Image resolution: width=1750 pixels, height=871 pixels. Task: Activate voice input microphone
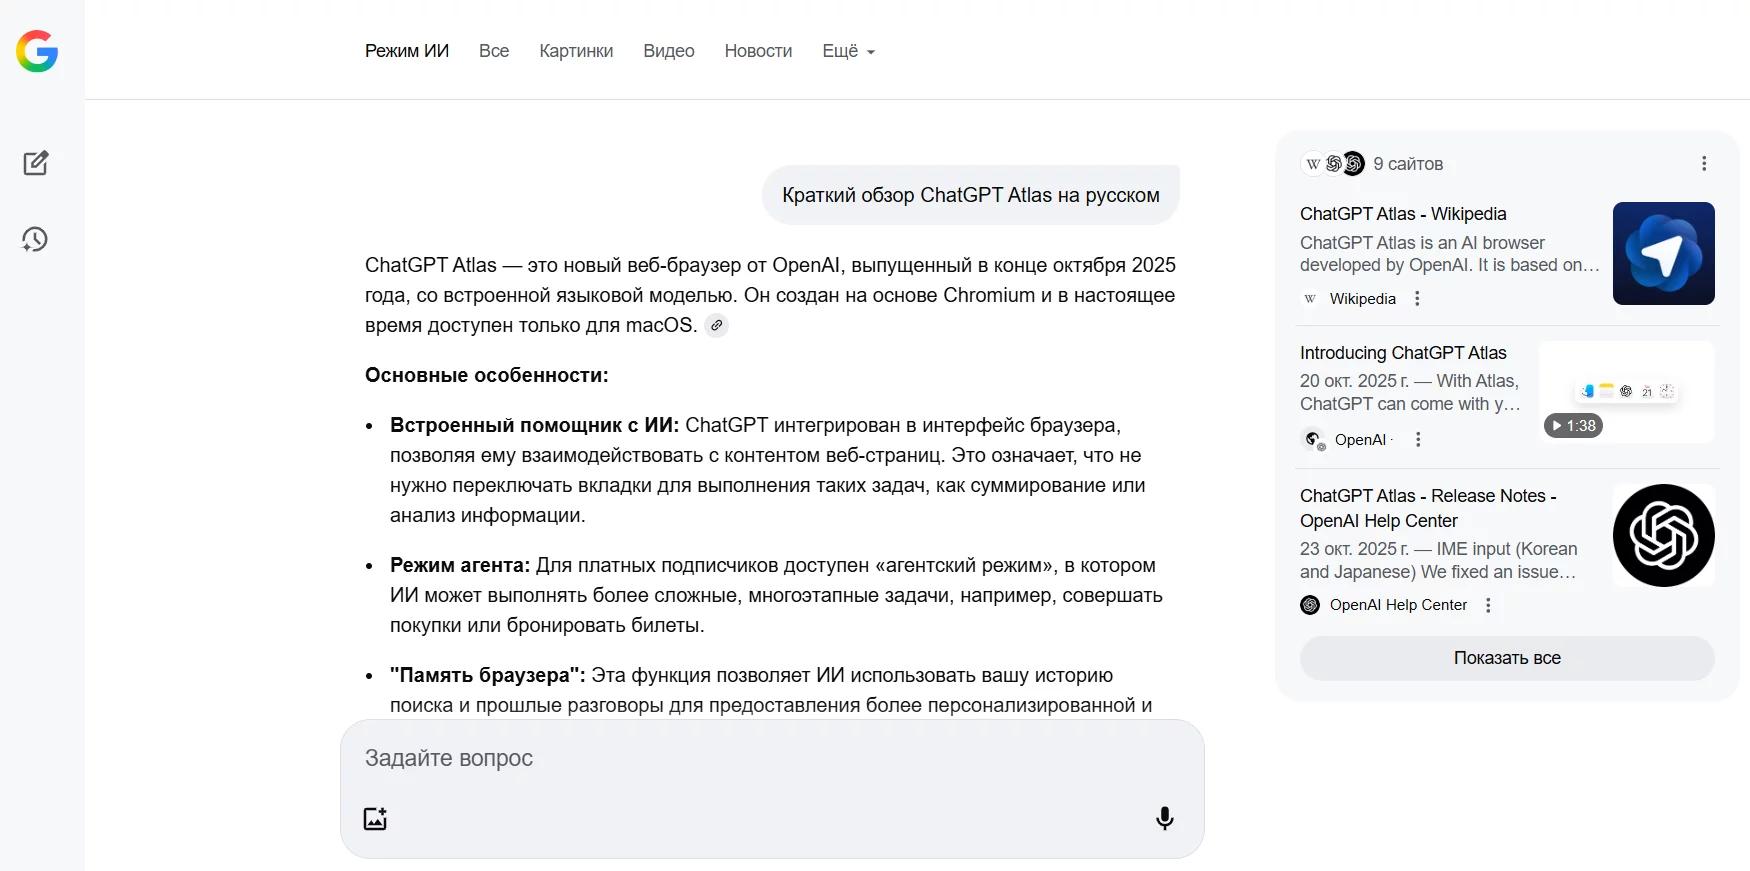pyautogui.click(x=1164, y=818)
